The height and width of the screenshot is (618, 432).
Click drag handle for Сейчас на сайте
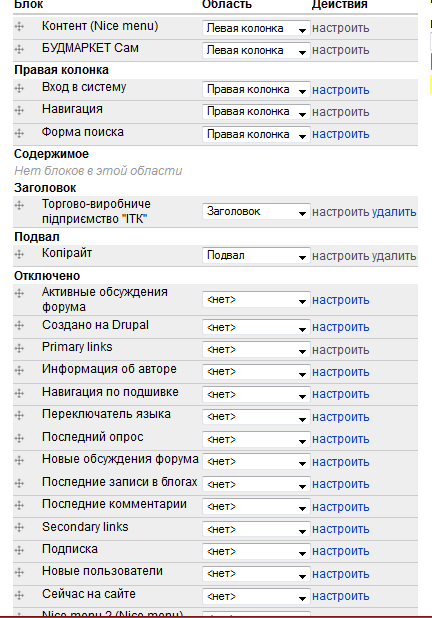[19, 595]
